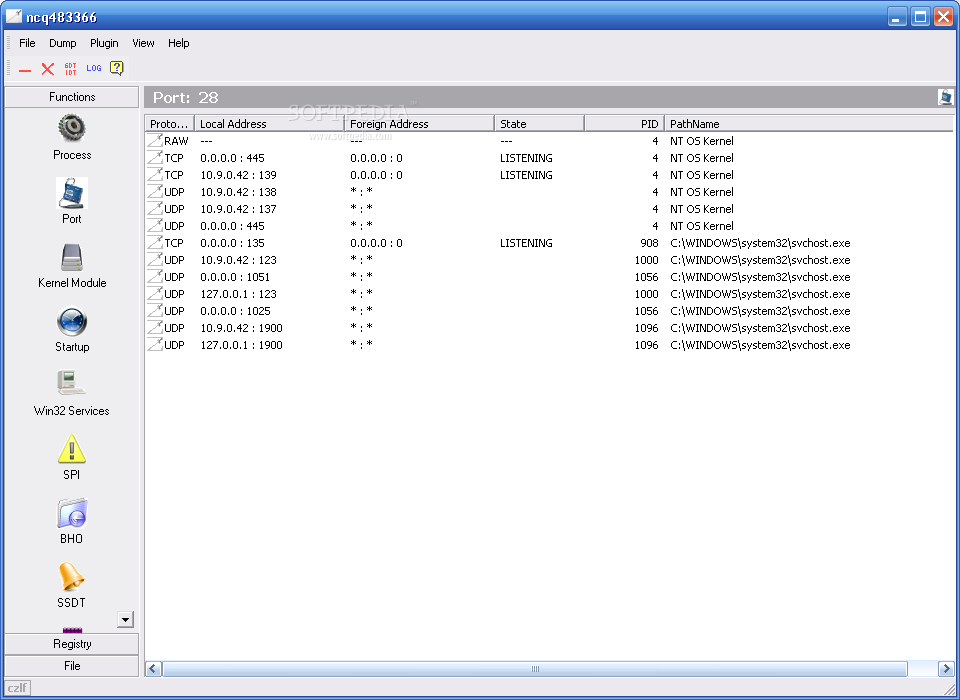The image size is (960, 700).
Task: Open the View menu
Action: point(143,43)
